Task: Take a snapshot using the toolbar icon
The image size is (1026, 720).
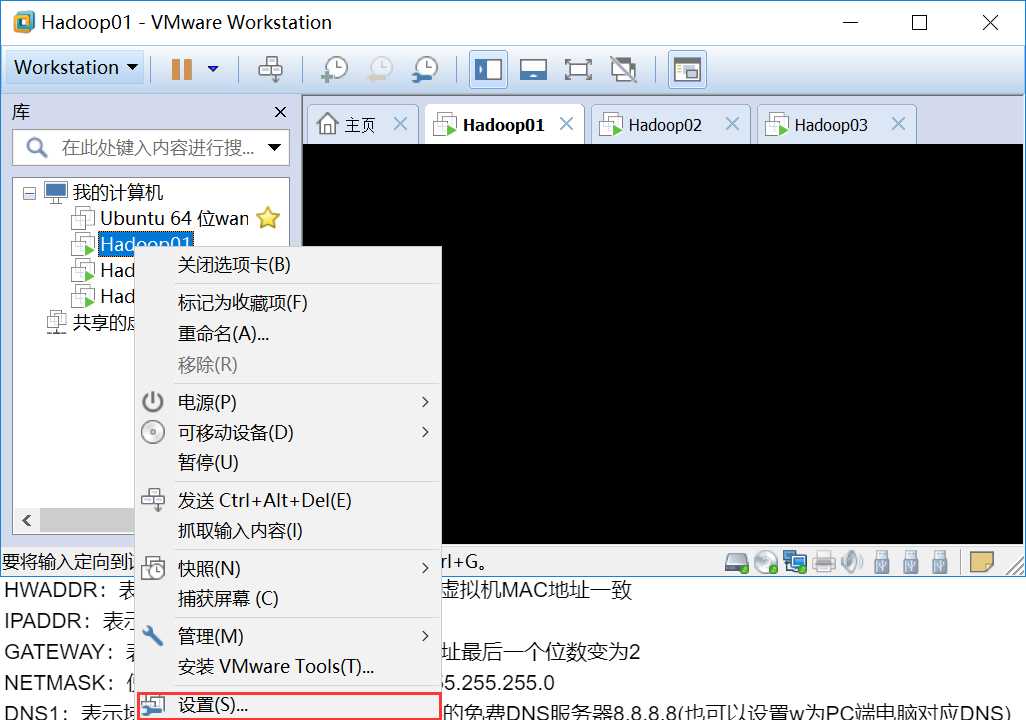Action: pos(334,69)
